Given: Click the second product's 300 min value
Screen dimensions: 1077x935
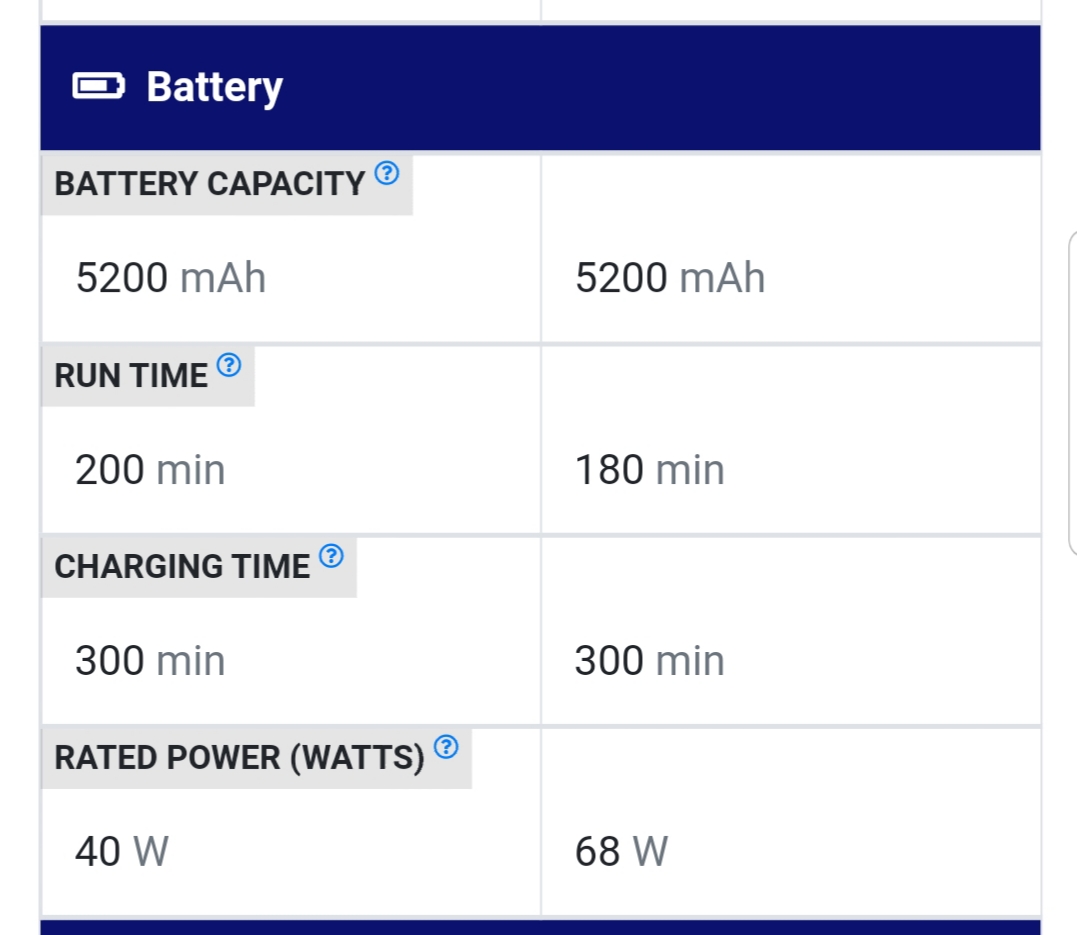Looking at the screenshot, I should (x=649, y=661).
